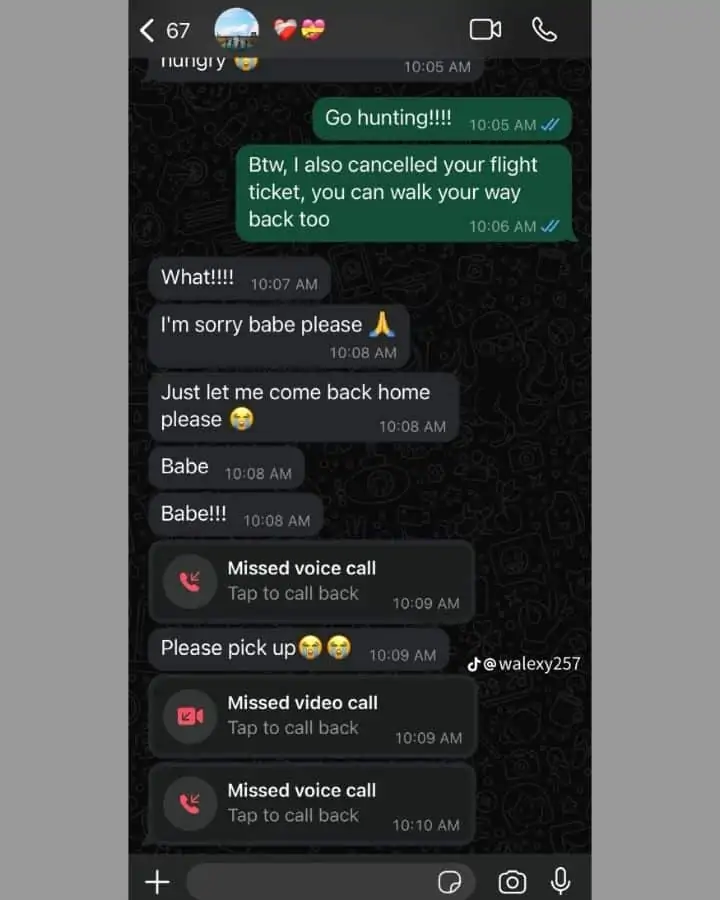Tap the red missed video call icon
The height and width of the screenshot is (900, 720).
click(190, 716)
